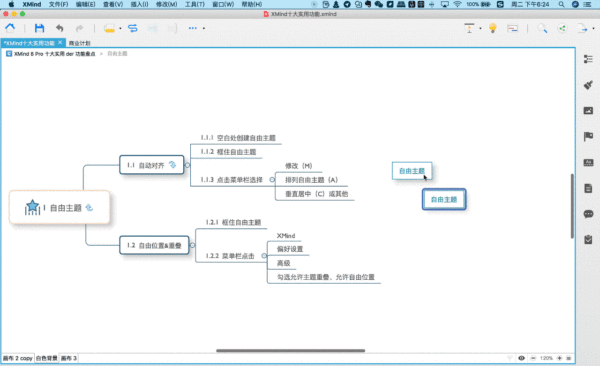Image resolution: width=600 pixels, height=366 pixels.
Task: Open the 帮助(H) menu
Action: [x=252, y=4]
